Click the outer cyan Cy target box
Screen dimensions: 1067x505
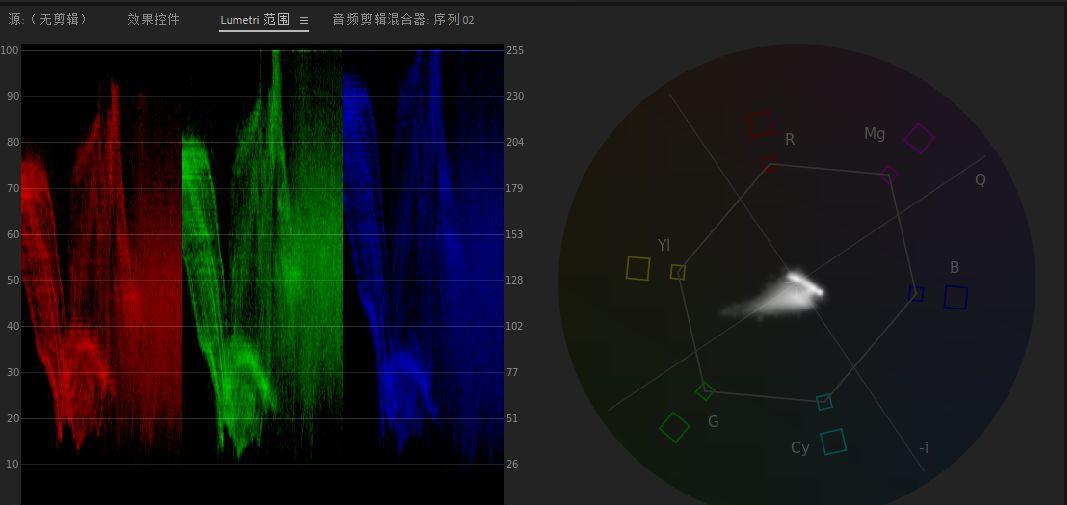point(834,442)
